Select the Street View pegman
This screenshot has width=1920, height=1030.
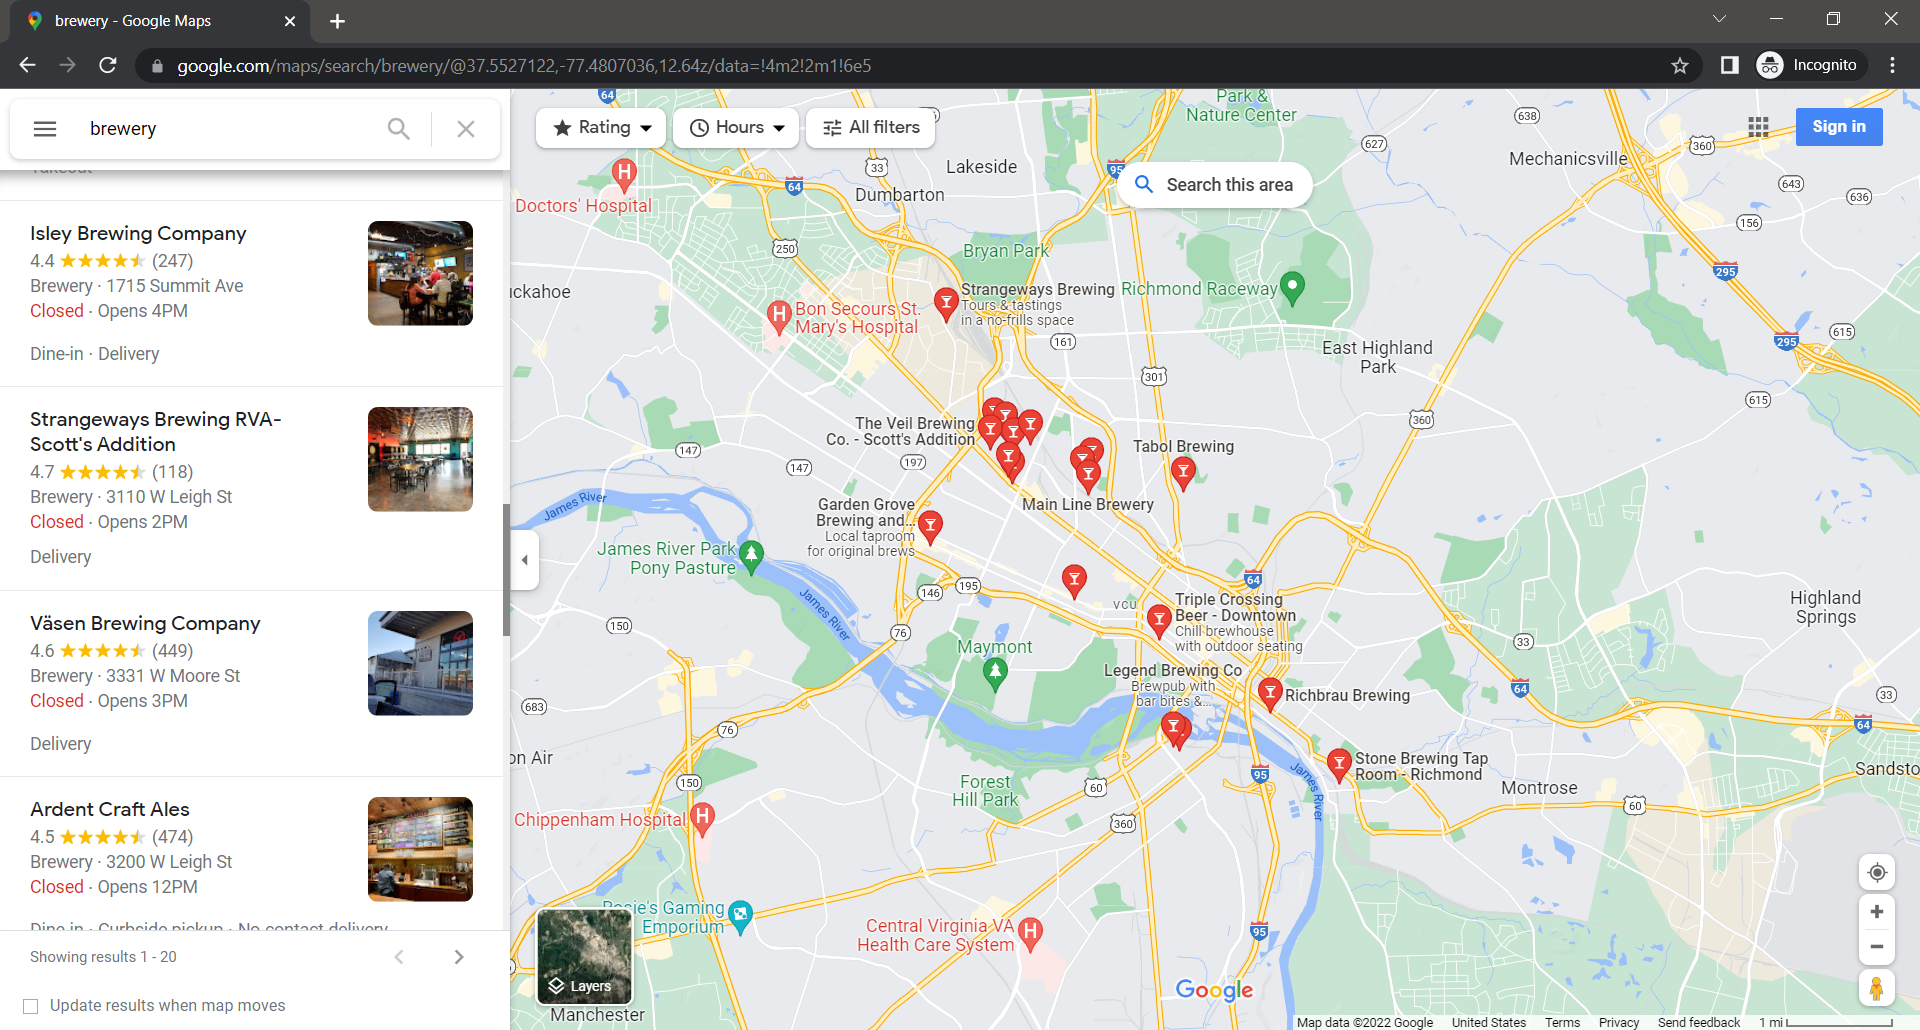(1877, 988)
